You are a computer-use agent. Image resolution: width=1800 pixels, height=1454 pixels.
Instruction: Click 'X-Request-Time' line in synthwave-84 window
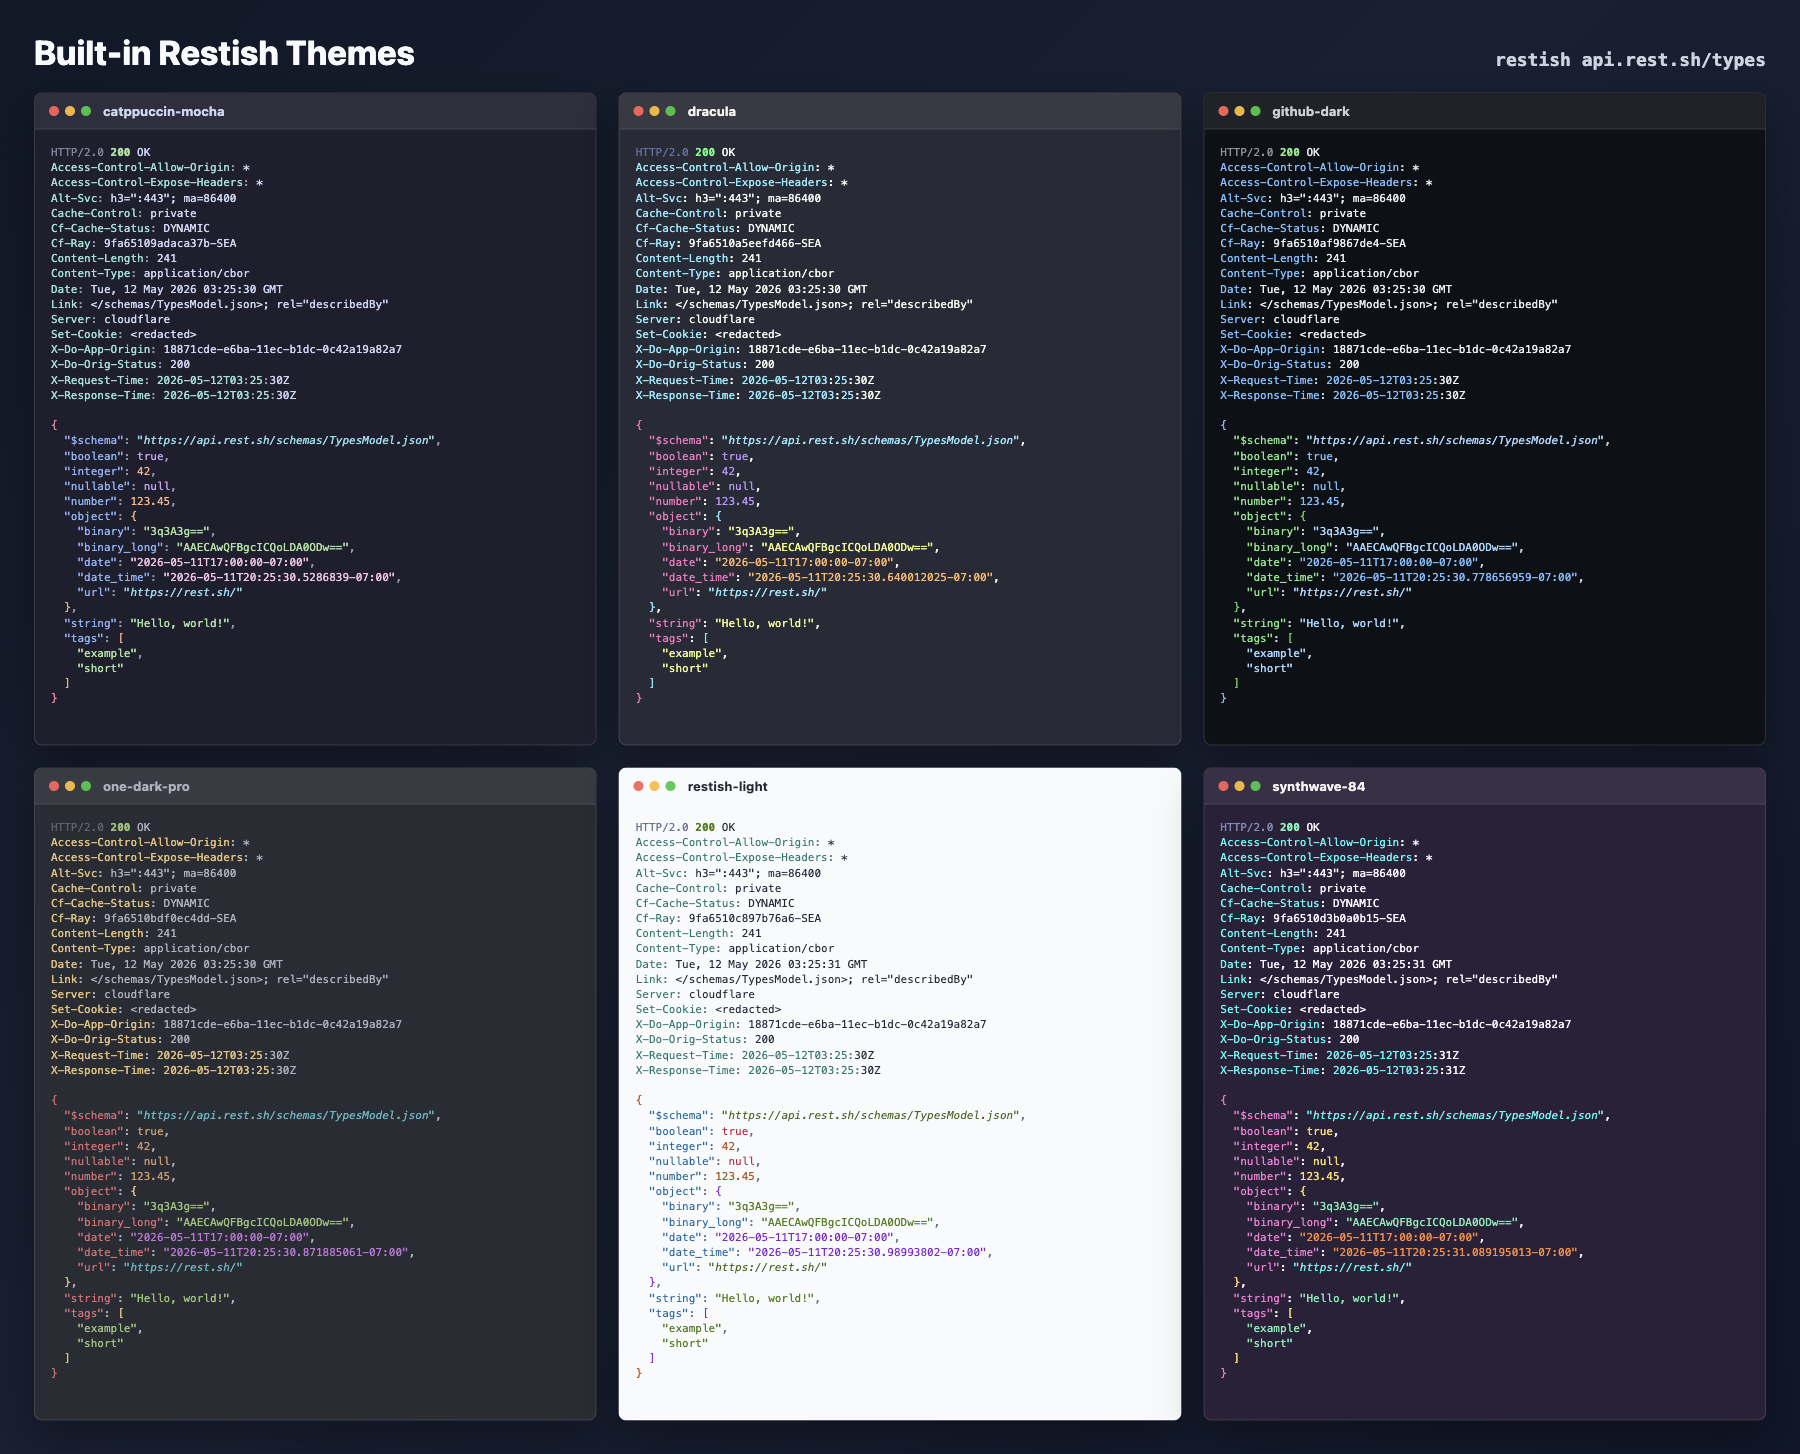1339,1055
